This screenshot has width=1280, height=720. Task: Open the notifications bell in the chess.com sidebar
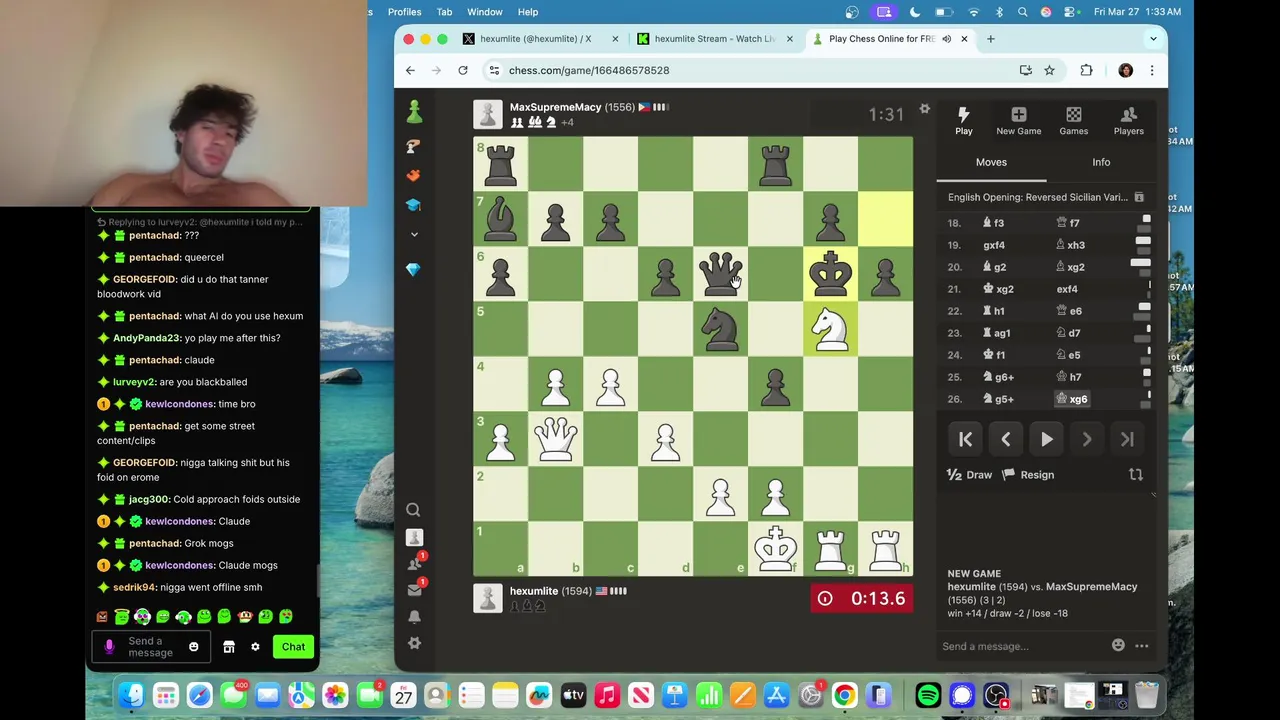click(414, 616)
